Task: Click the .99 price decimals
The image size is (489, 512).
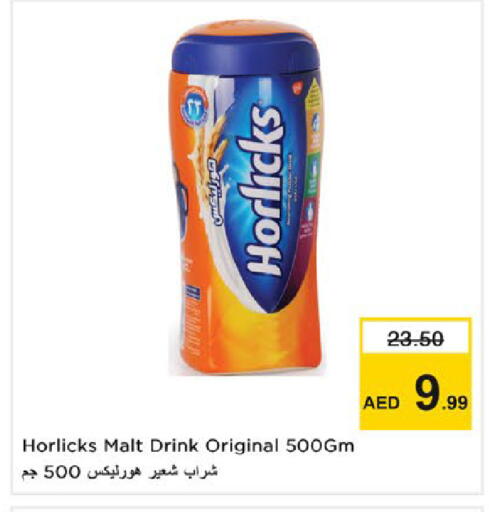Action: point(455,403)
